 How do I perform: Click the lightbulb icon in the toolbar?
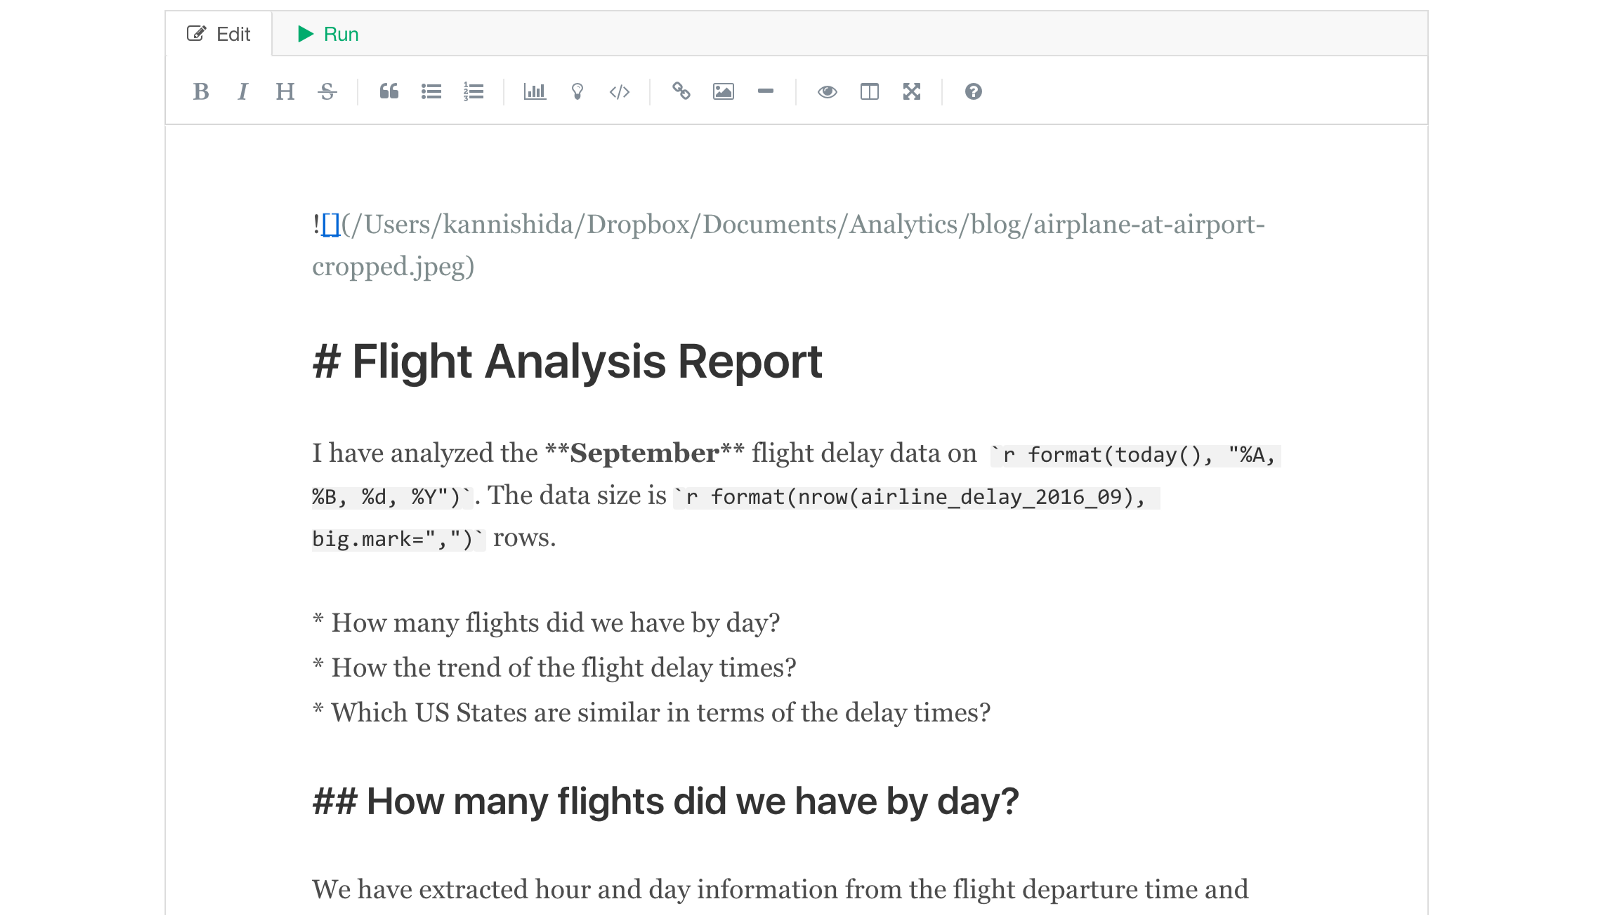click(577, 92)
